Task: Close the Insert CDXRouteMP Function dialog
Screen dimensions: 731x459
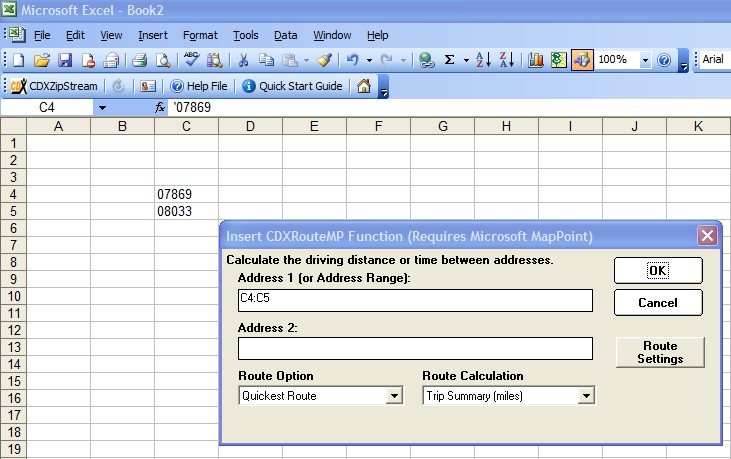Action: click(707, 236)
